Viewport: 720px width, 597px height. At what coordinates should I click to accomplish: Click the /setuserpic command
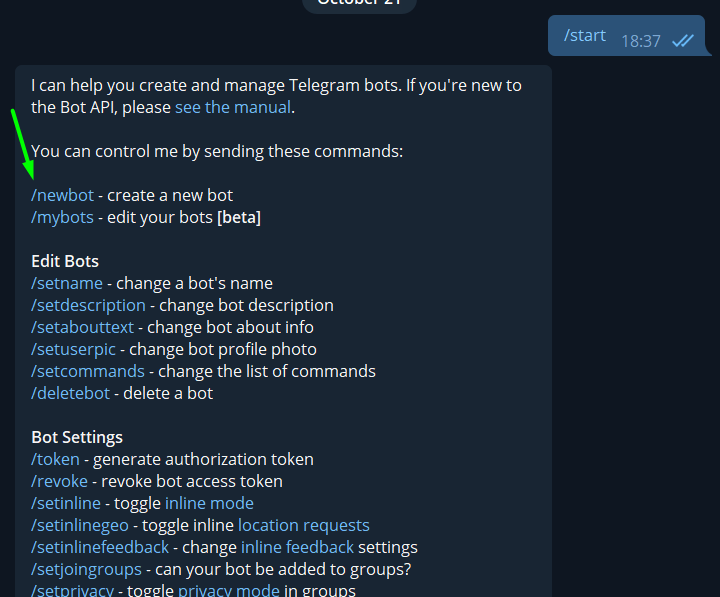click(73, 349)
